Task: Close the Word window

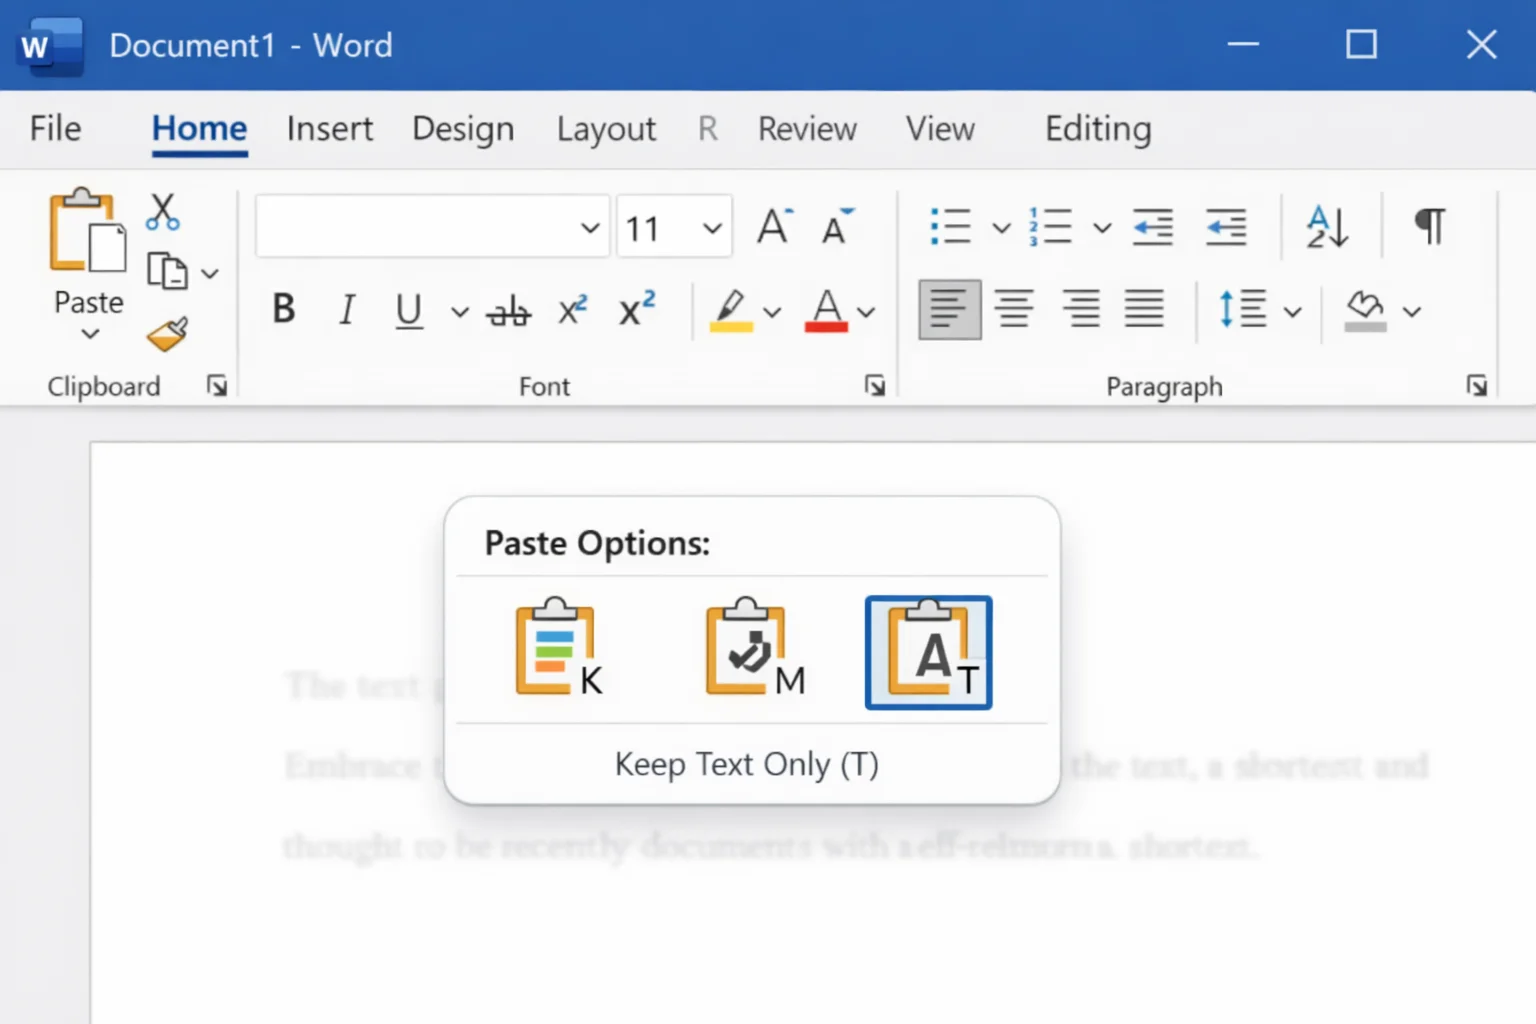Action: click(x=1481, y=44)
